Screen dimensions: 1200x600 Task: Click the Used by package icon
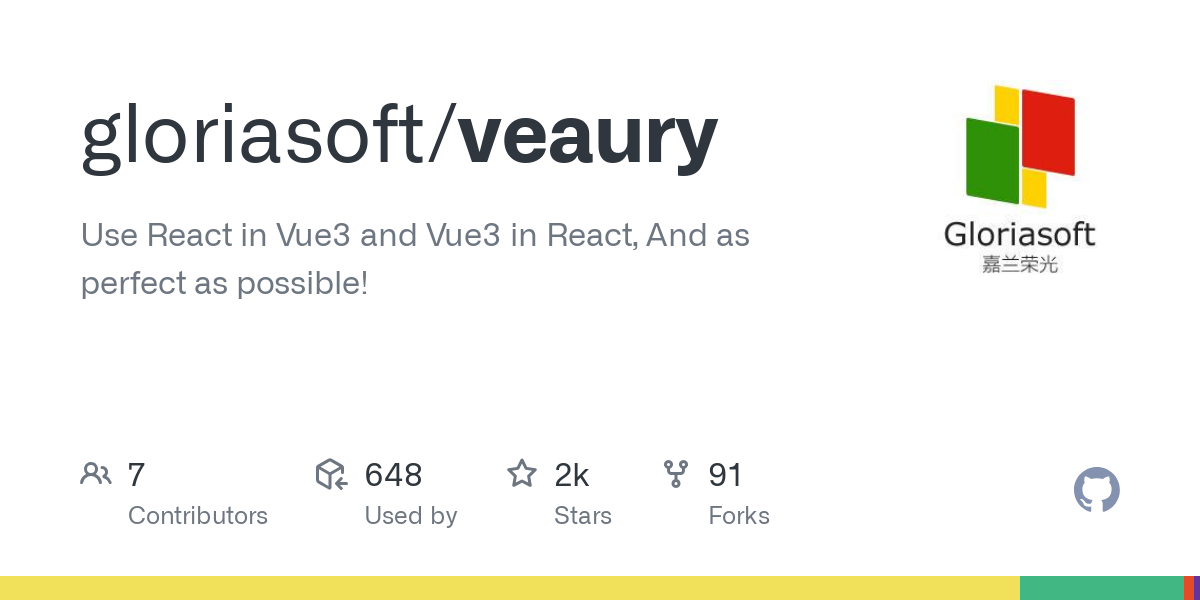(x=331, y=474)
